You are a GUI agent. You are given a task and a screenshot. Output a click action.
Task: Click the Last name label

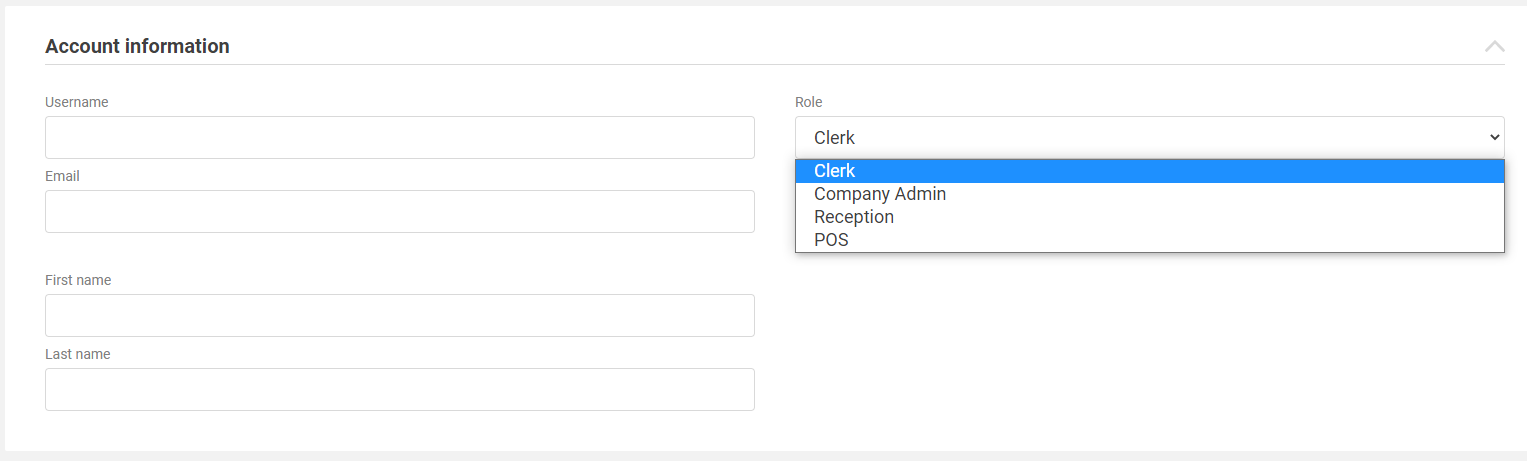click(x=77, y=354)
